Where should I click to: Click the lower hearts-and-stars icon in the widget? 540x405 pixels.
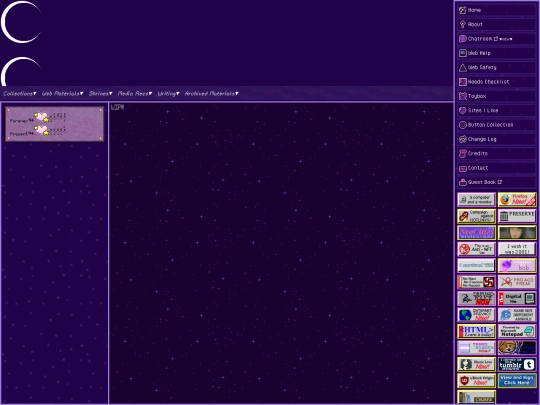(42, 130)
